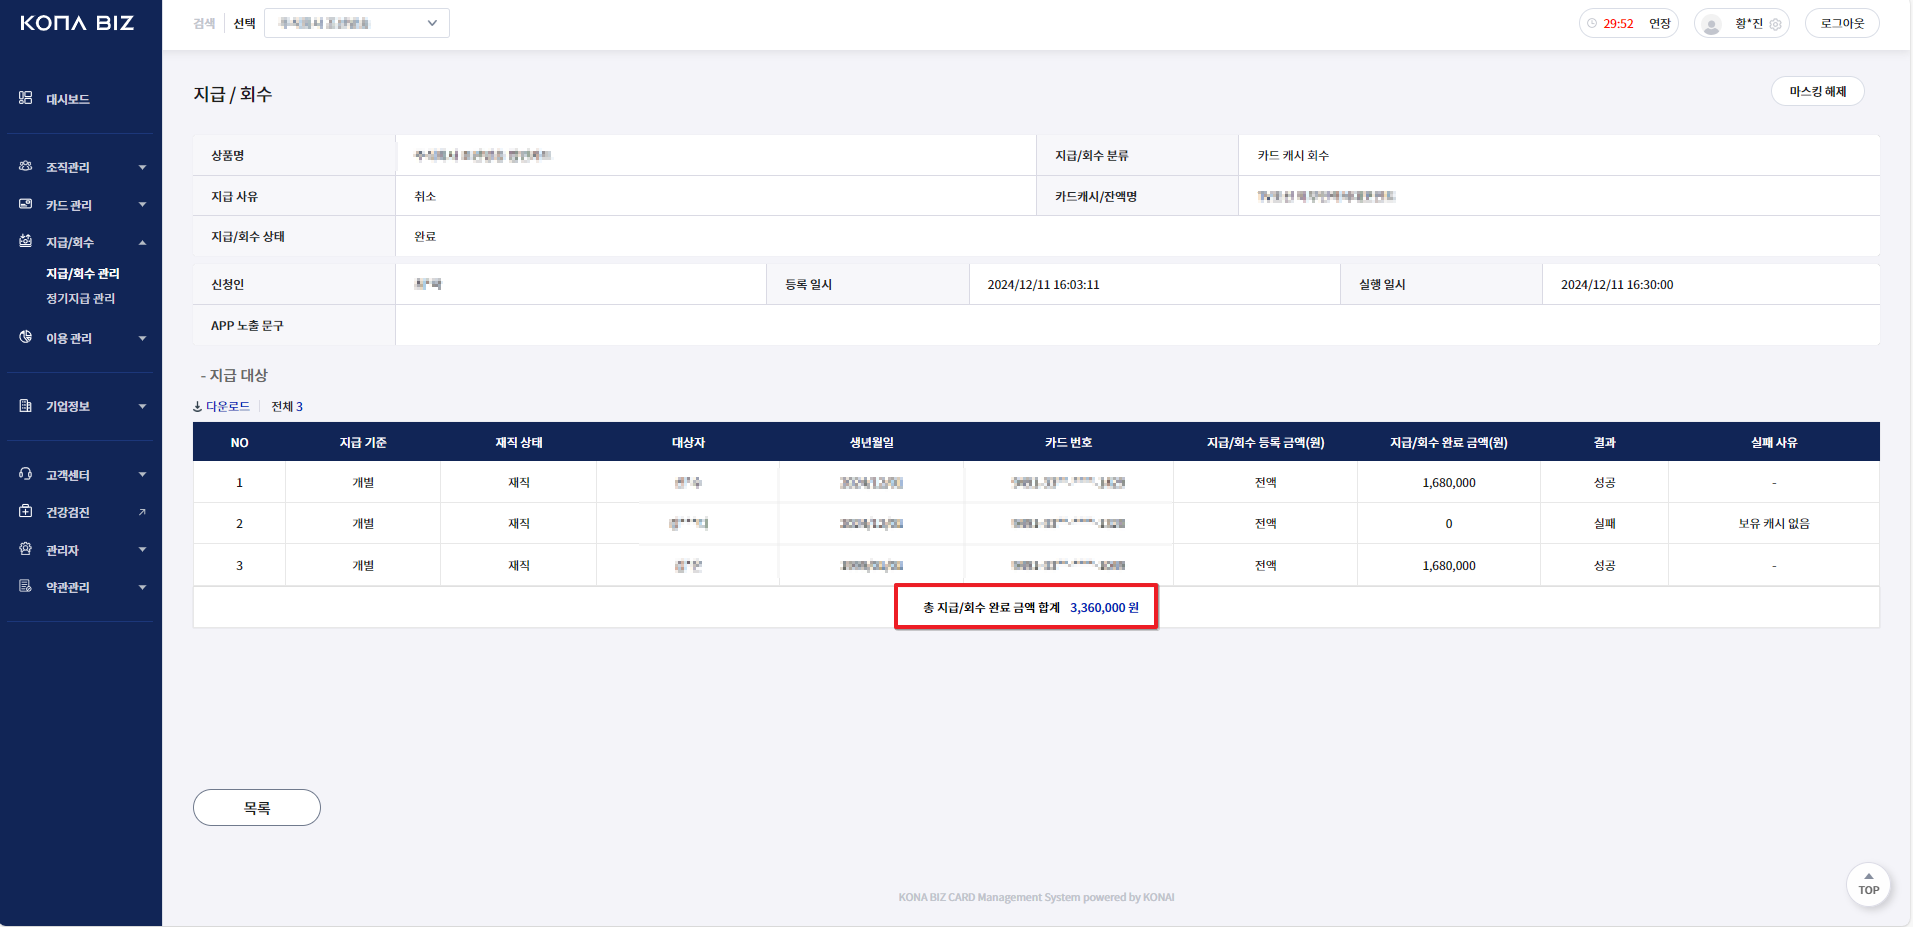The height and width of the screenshot is (927, 1913).
Task: Click the 지급 기준 column header
Action: coord(363,442)
